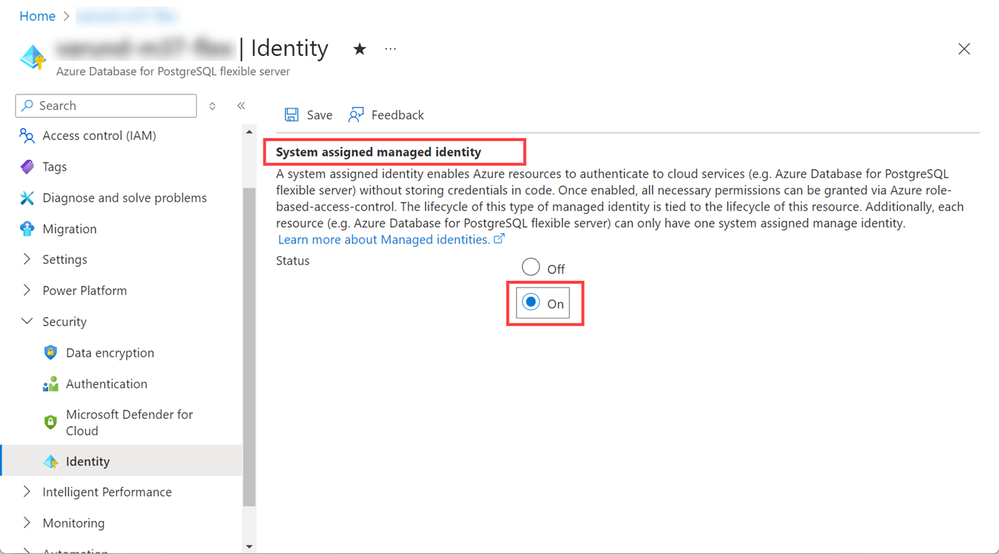The height and width of the screenshot is (554, 999).
Task: Close the Identity blade
Action: pos(964,49)
